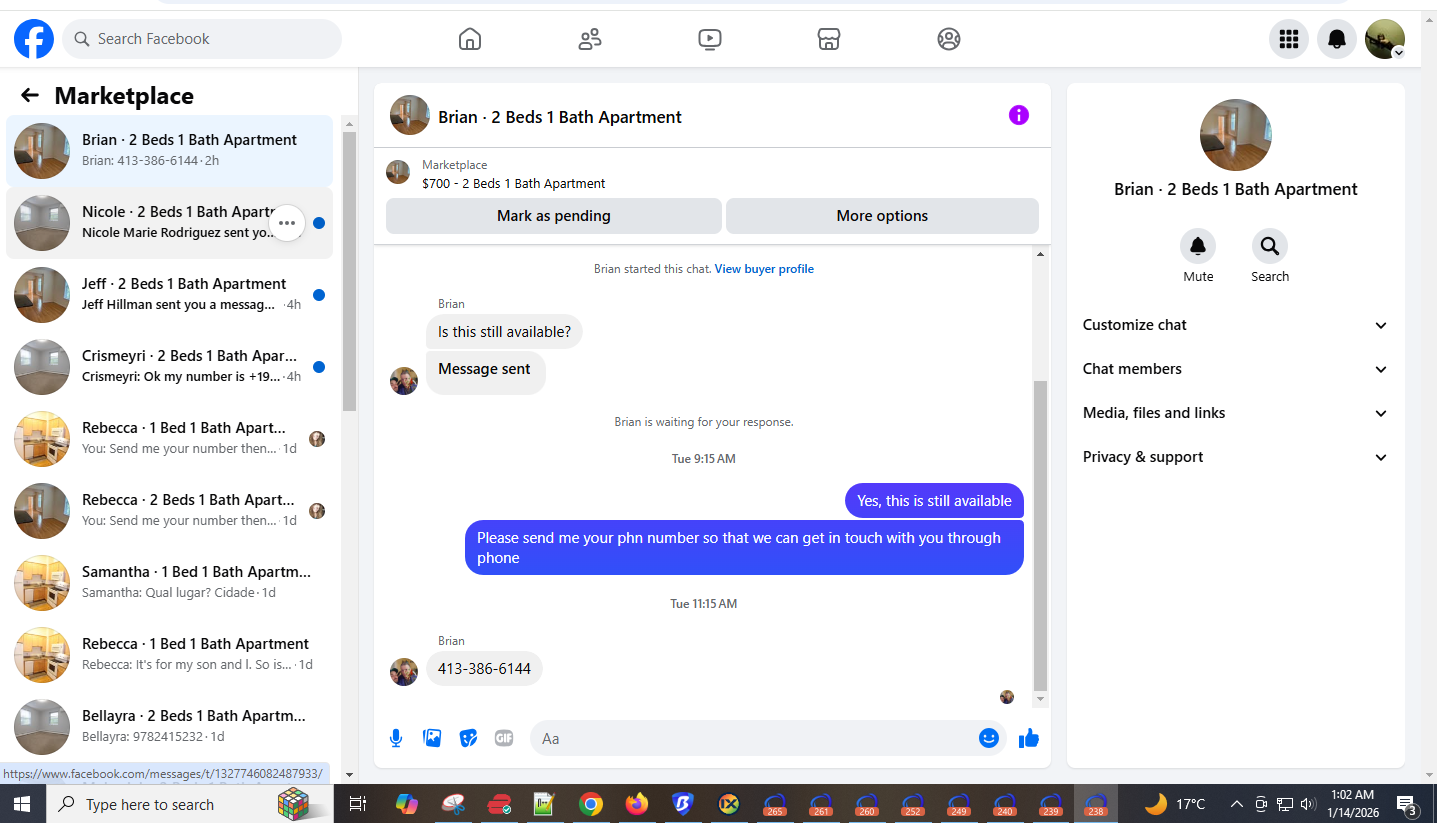Image resolution: width=1437 pixels, height=823 pixels.
Task: Click the 413-386-6144 message bubble
Action: 484,669
